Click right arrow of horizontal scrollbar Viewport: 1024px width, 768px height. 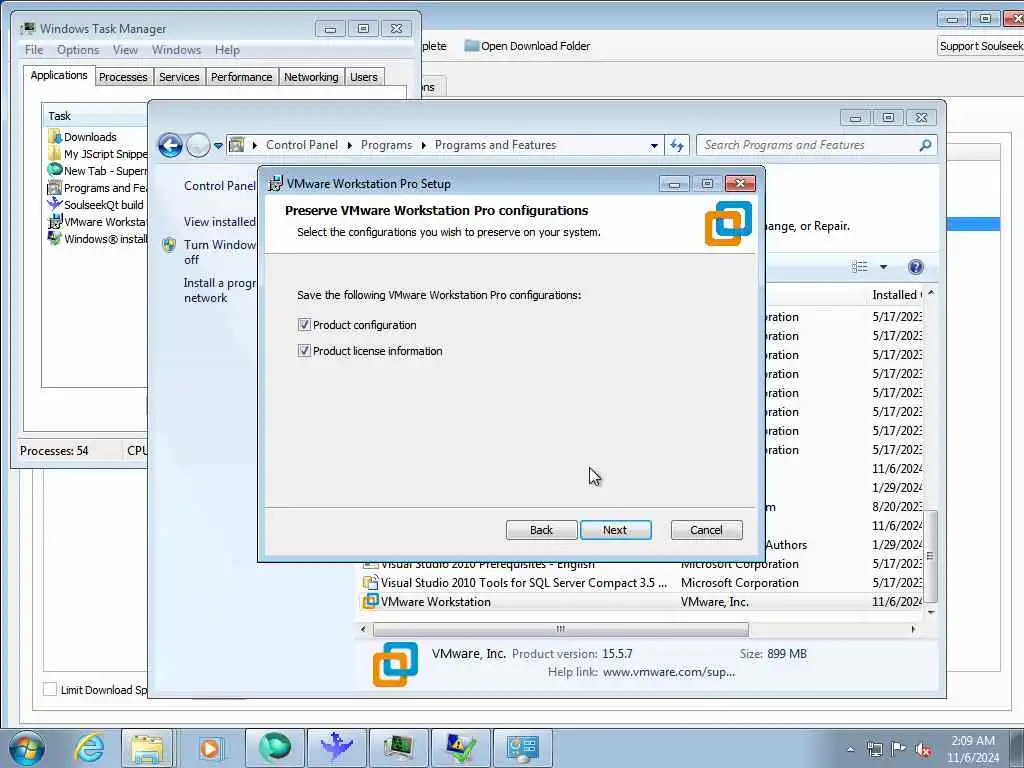click(x=912, y=629)
